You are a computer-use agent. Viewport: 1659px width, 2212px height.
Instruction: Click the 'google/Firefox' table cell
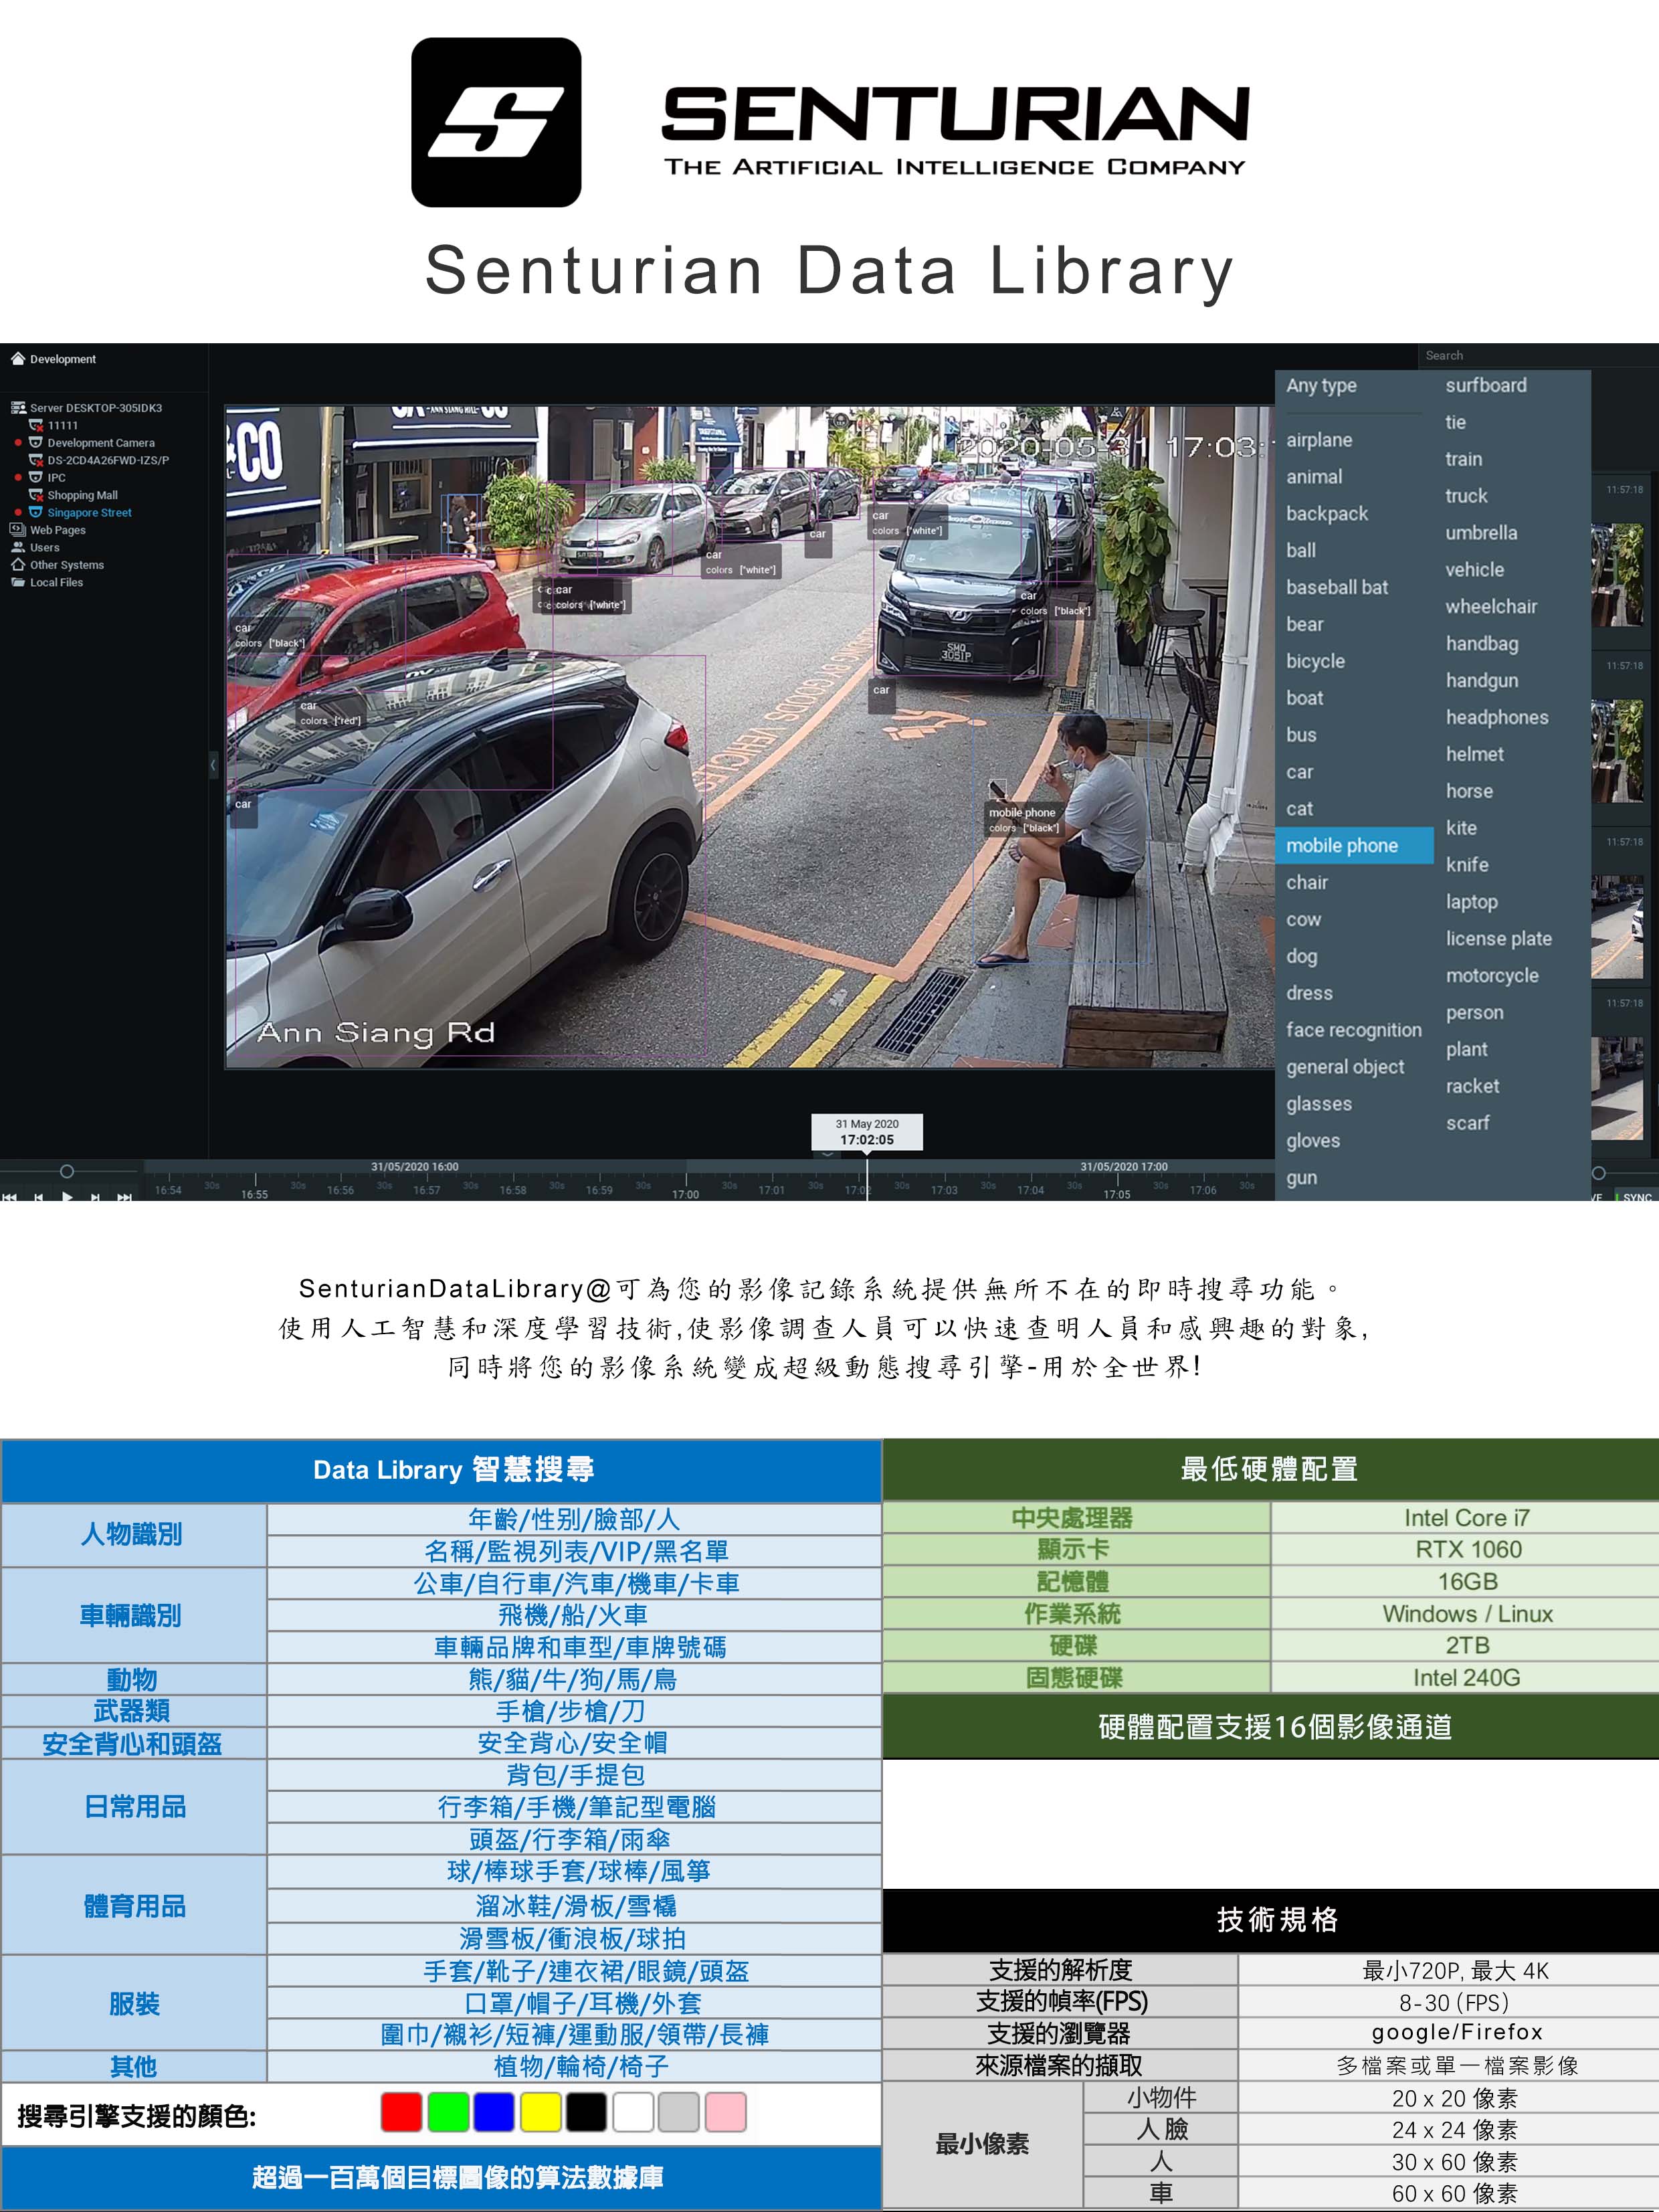[x=1449, y=2032]
